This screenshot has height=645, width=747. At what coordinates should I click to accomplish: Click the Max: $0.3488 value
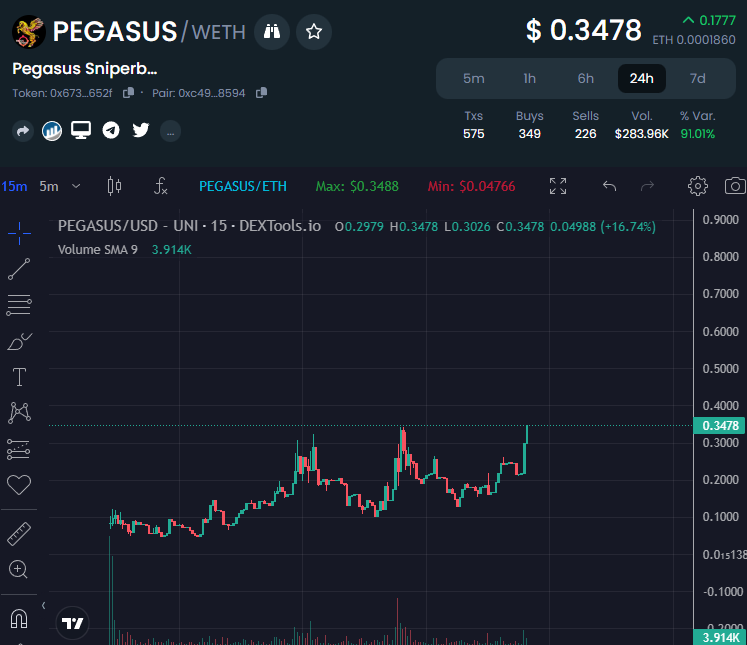(357, 186)
